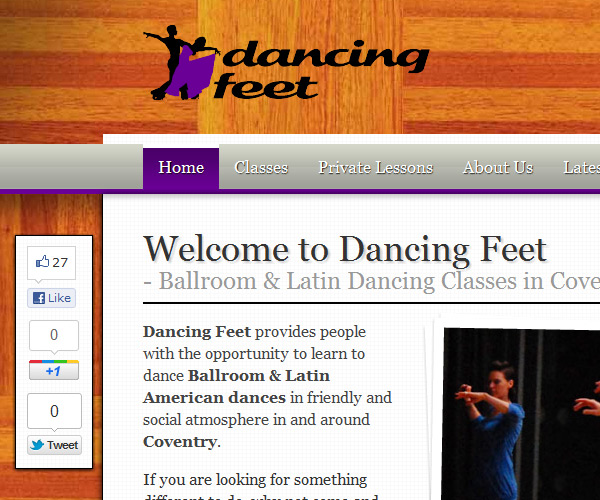Open the count bubble above Google +1
The height and width of the screenshot is (500, 600).
[x=54, y=336]
